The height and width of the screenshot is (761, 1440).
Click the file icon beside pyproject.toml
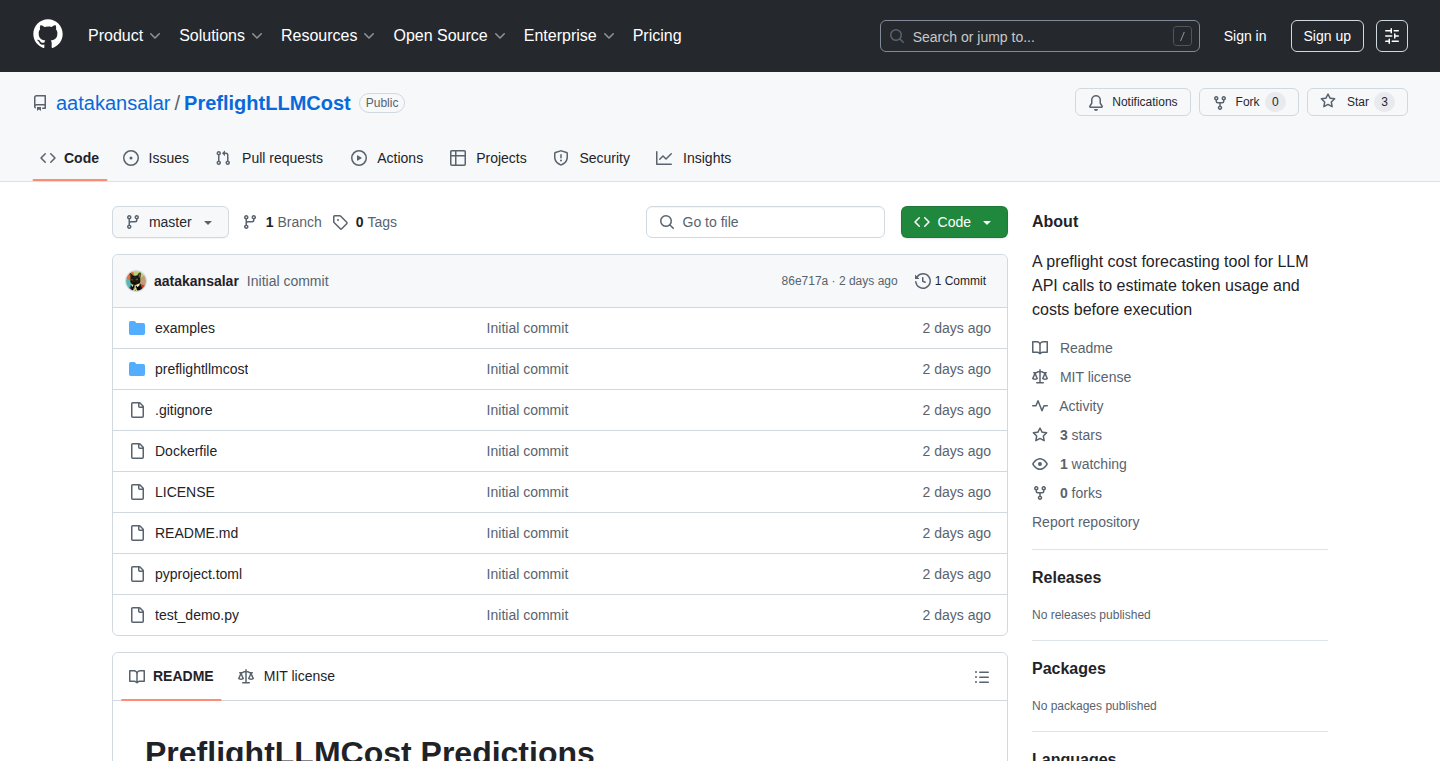click(x=137, y=574)
